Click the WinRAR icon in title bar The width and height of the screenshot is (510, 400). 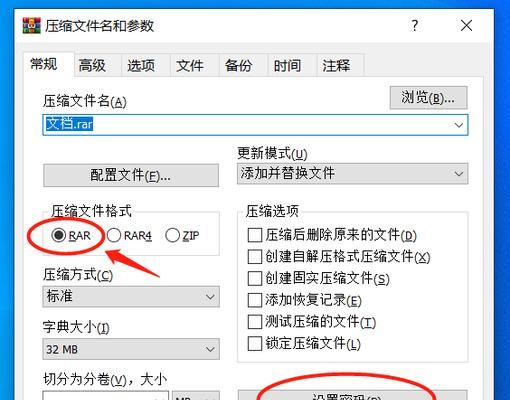point(31,26)
